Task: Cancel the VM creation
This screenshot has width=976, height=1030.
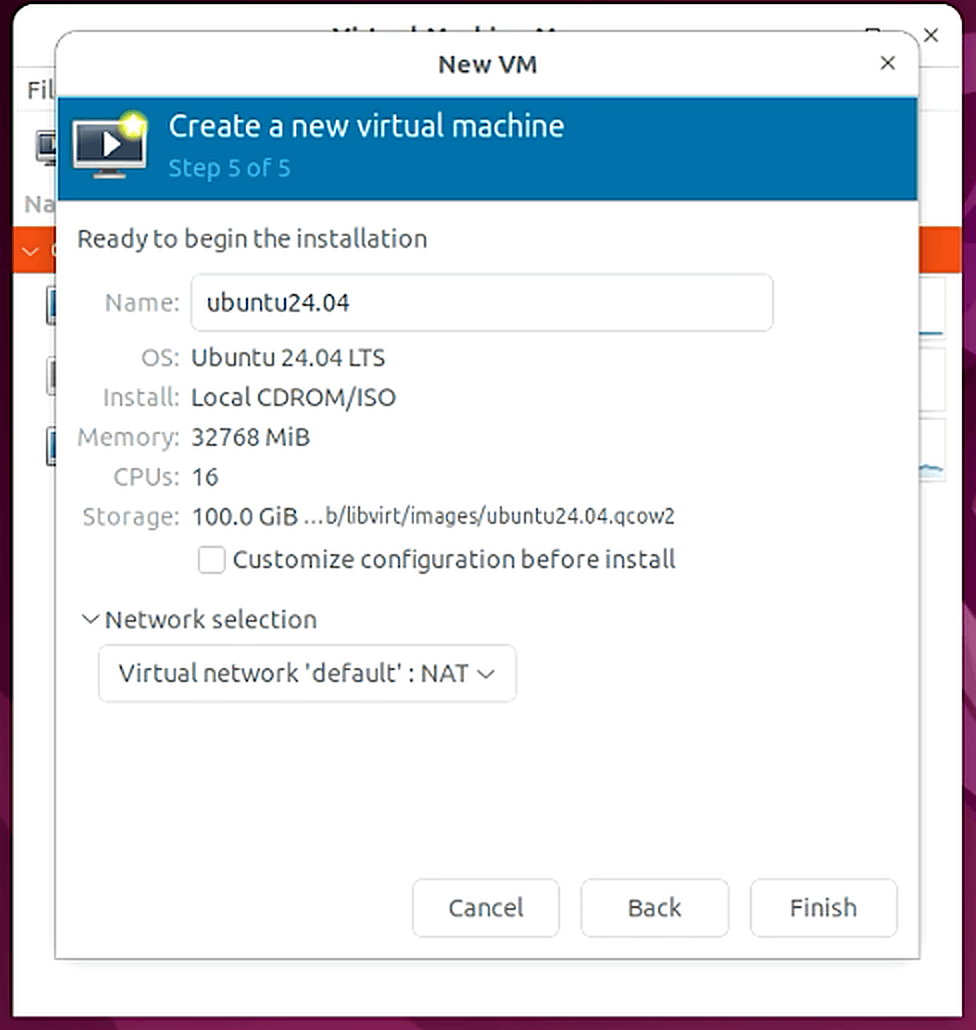Action: pos(486,908)
